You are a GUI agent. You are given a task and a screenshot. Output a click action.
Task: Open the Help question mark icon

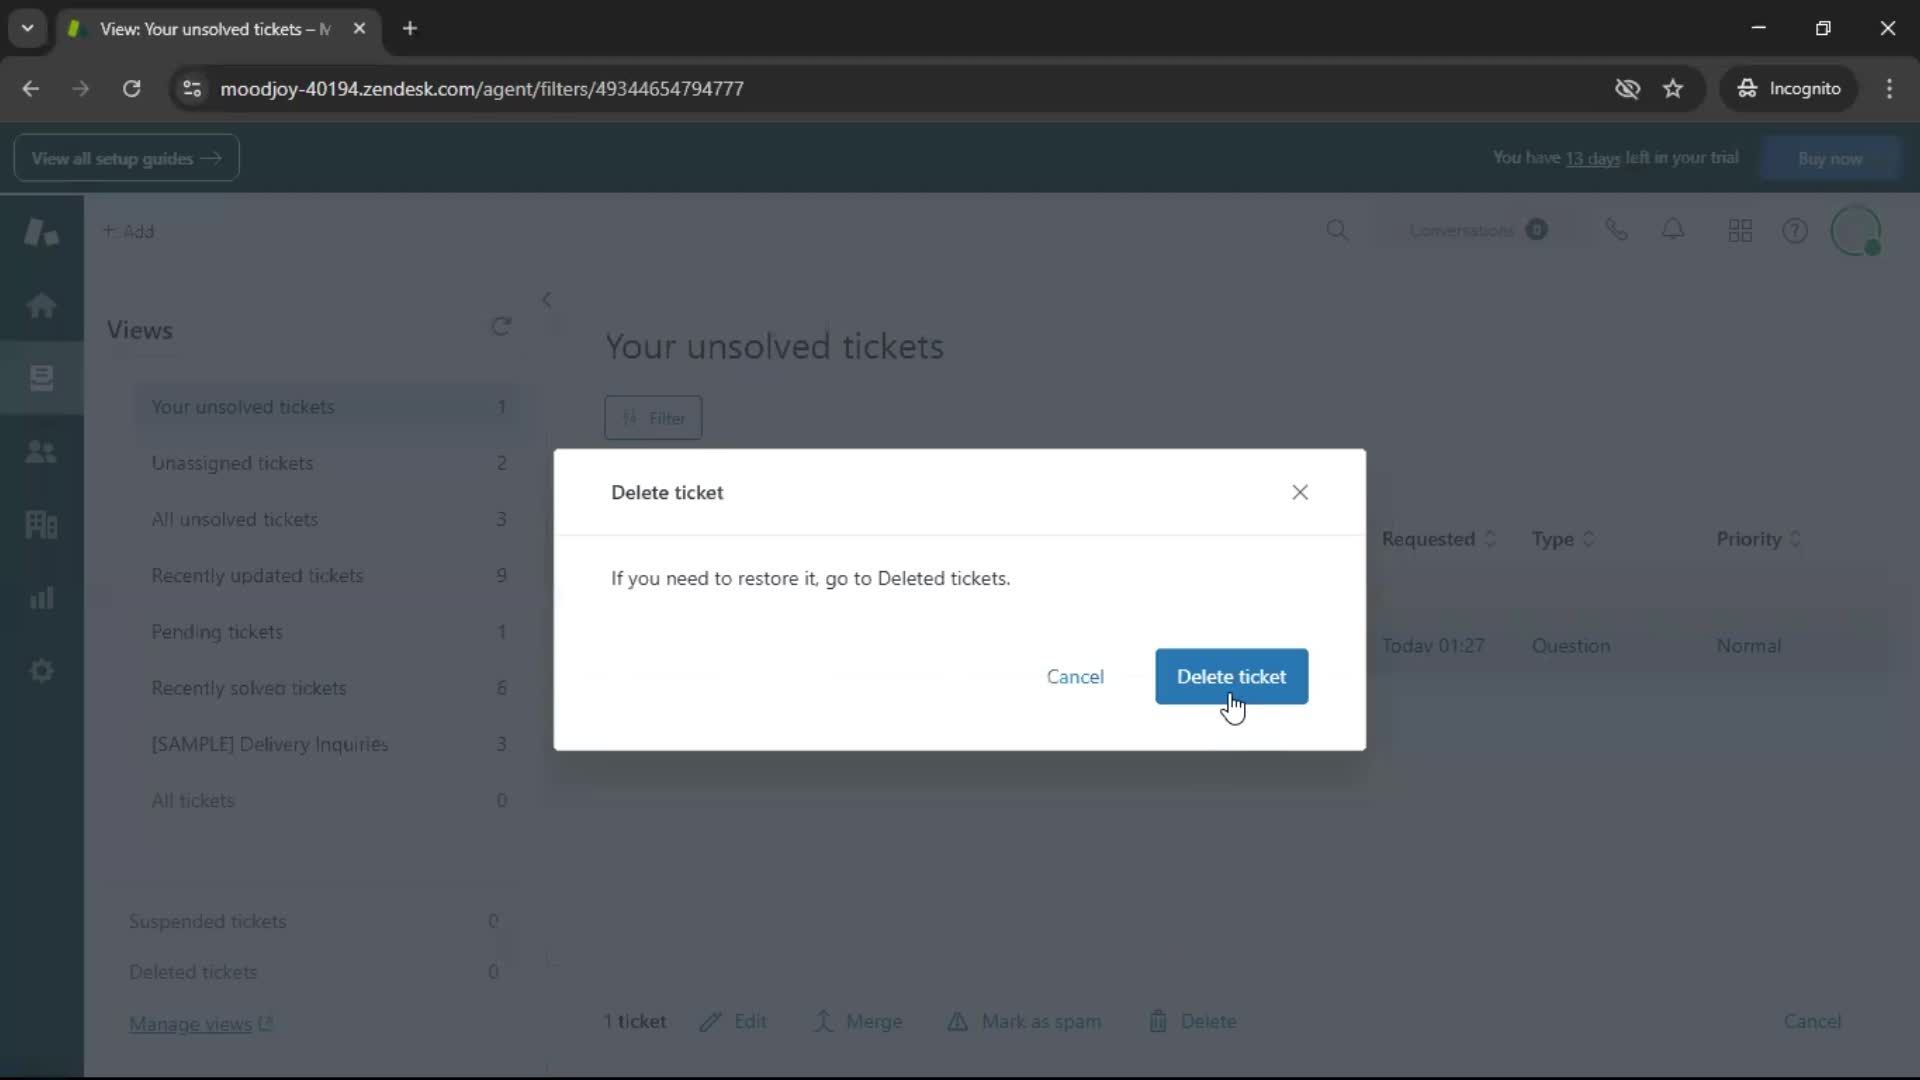coord(1795,231)
